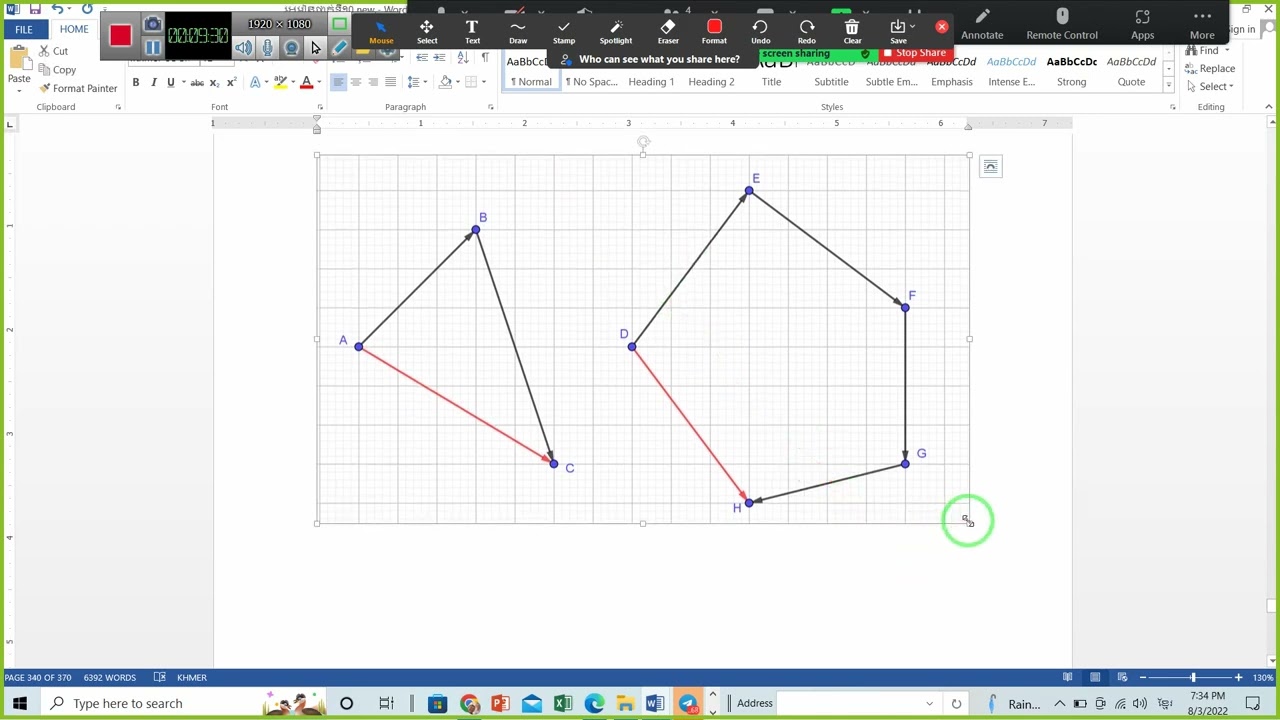The width and height of the screenshot is (1280, 720).
Task: Align text left
Action: click(338, 82)
